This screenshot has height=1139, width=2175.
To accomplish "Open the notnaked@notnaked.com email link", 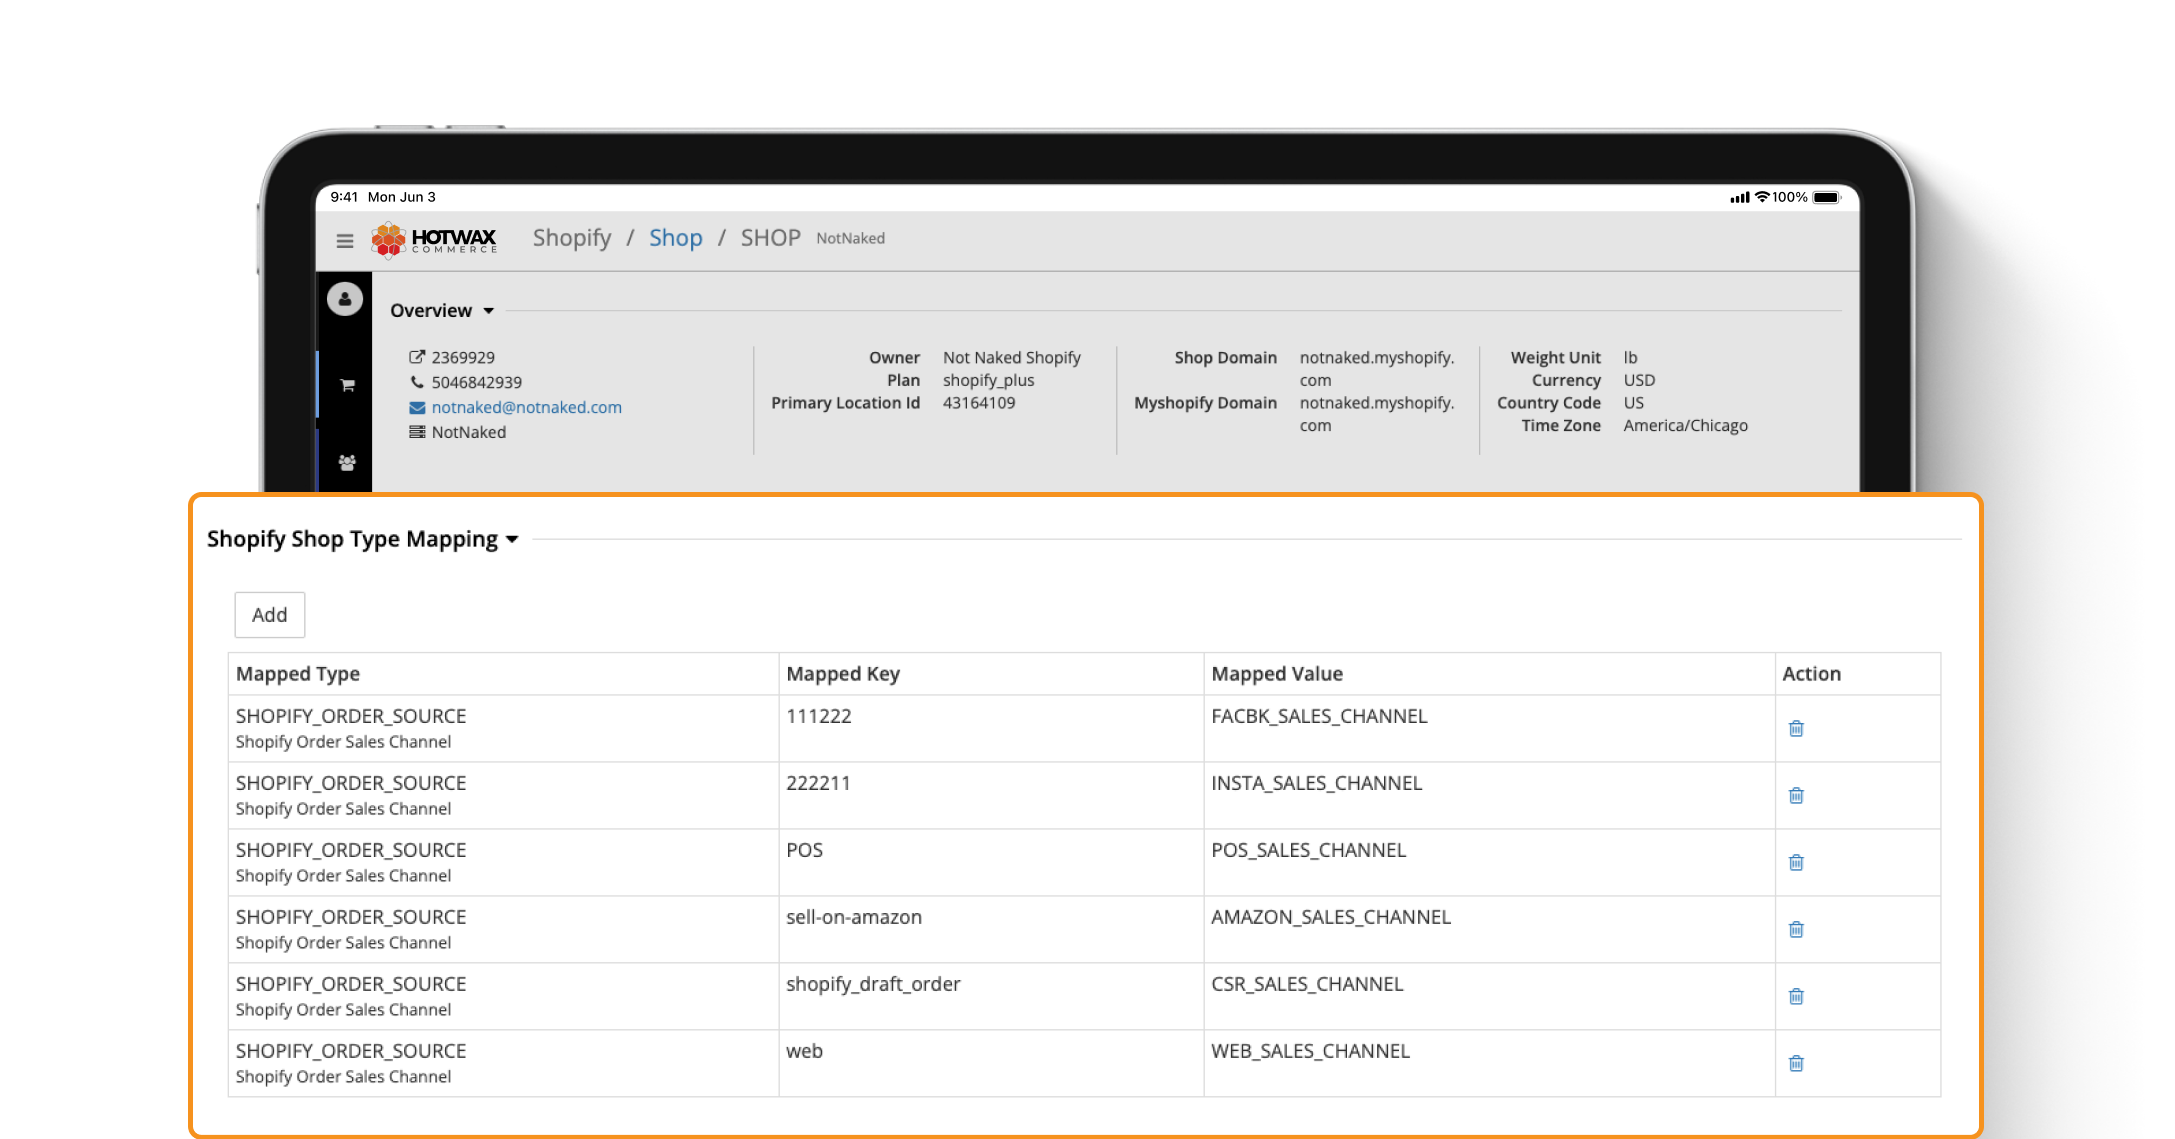I will 526,407.
